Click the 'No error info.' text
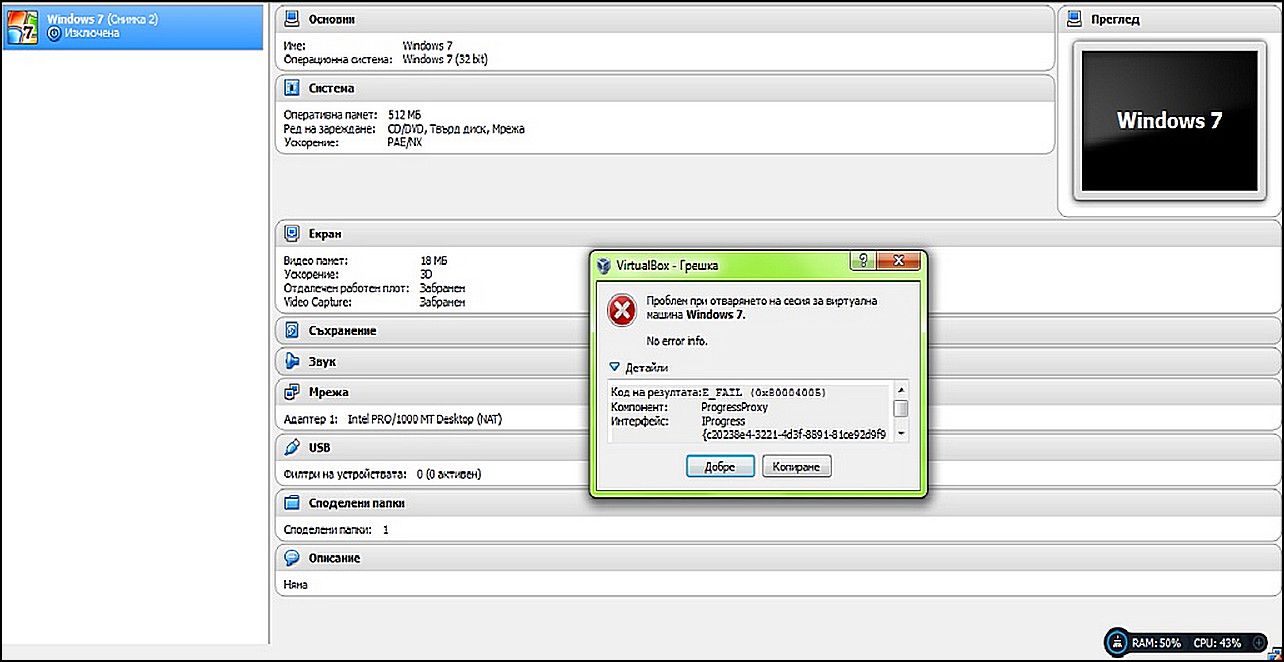Image resolution: width=1284 pixels, height=662 pixels. pos(677,341)
